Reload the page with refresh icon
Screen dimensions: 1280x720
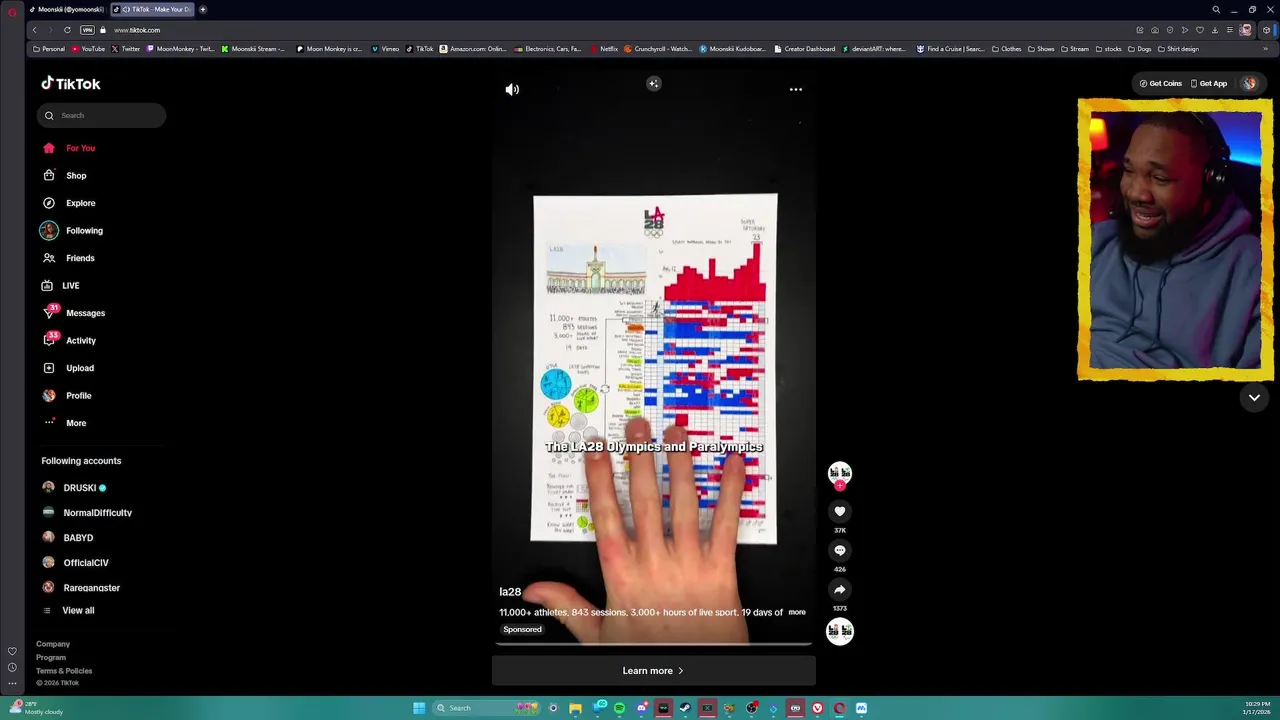point(67,30)
